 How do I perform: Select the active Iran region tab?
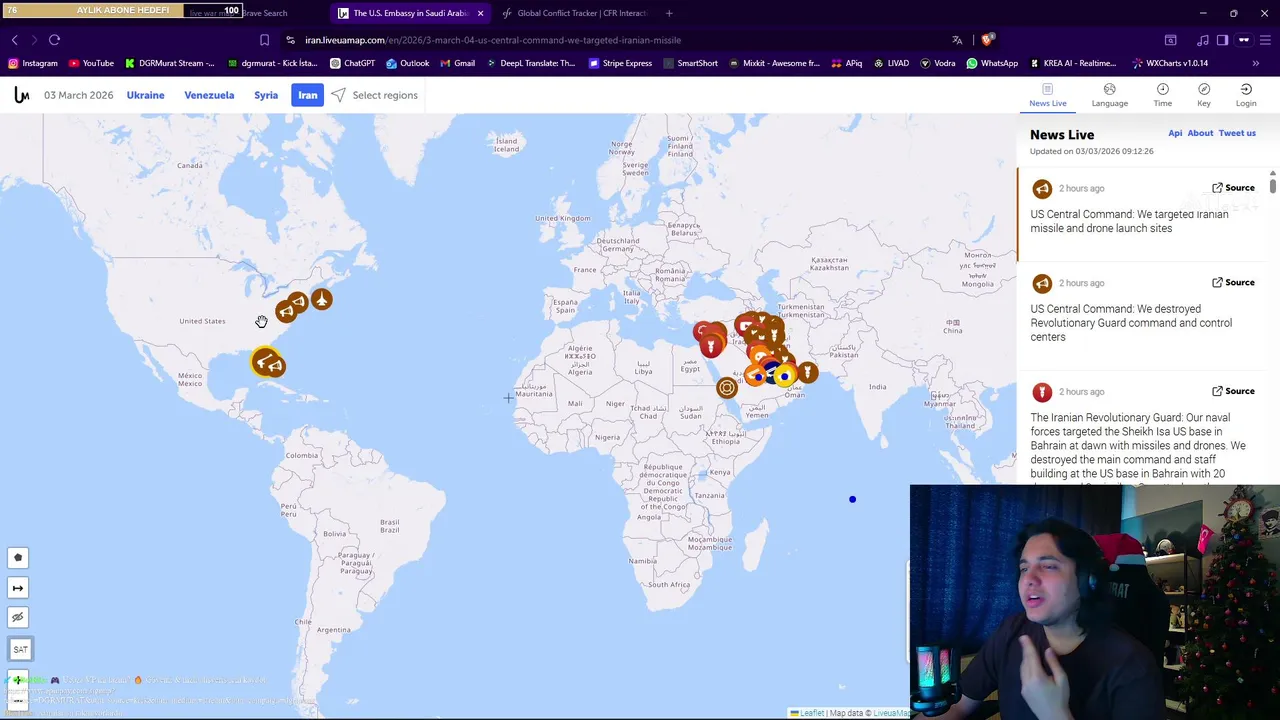pyautogui.click(x=307, y=95)
